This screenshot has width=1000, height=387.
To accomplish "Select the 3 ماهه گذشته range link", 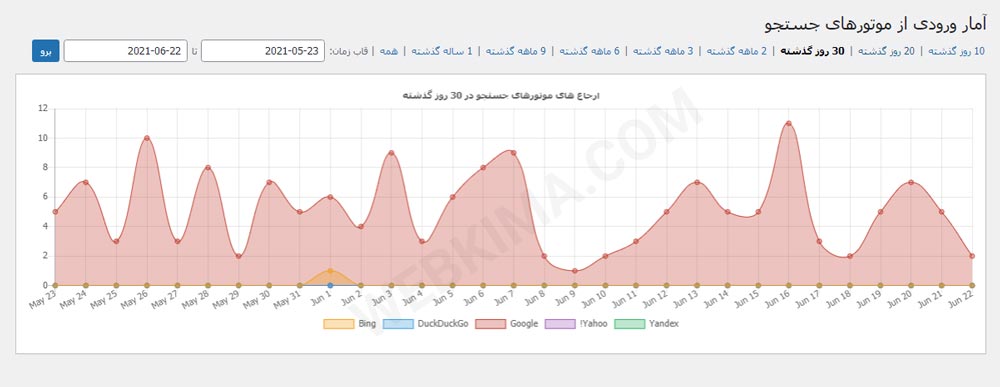I will pos(663,51).
